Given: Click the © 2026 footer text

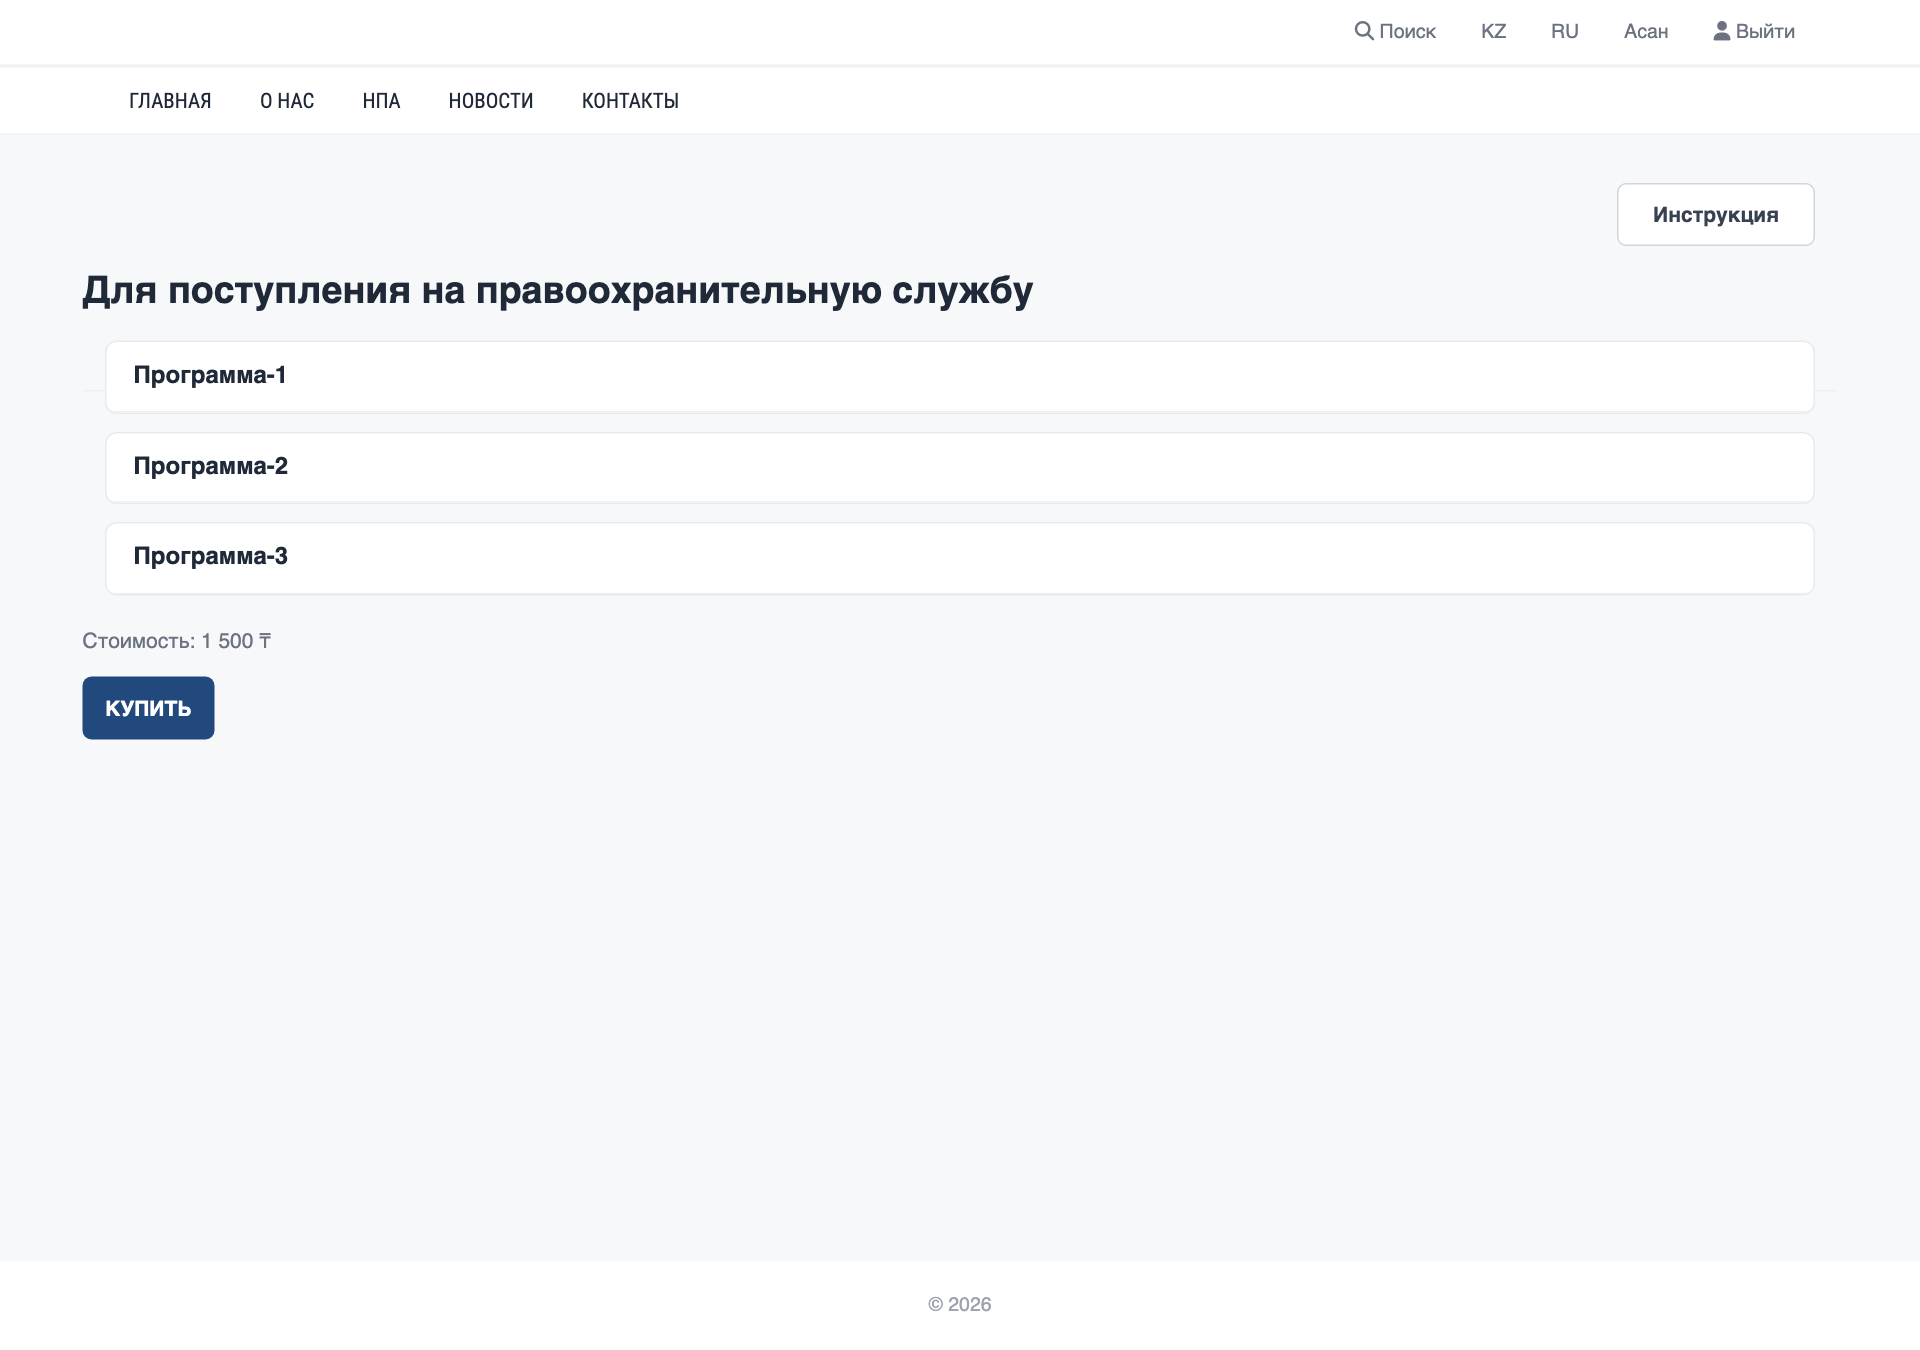Looking at the screenshot, I should [x=959, y=1305].
